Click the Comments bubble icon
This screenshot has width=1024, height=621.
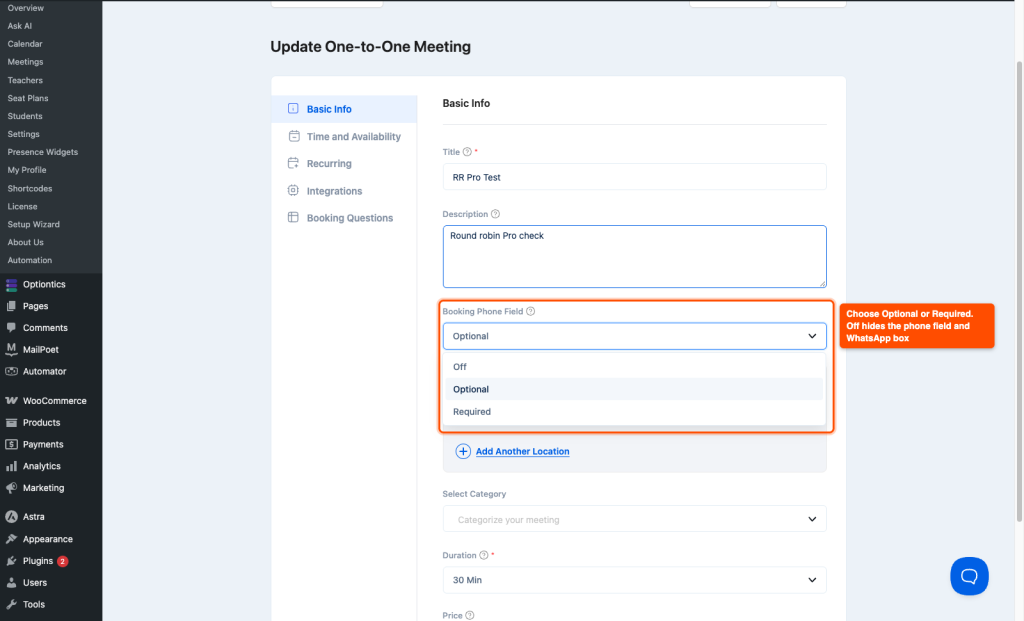11,327
